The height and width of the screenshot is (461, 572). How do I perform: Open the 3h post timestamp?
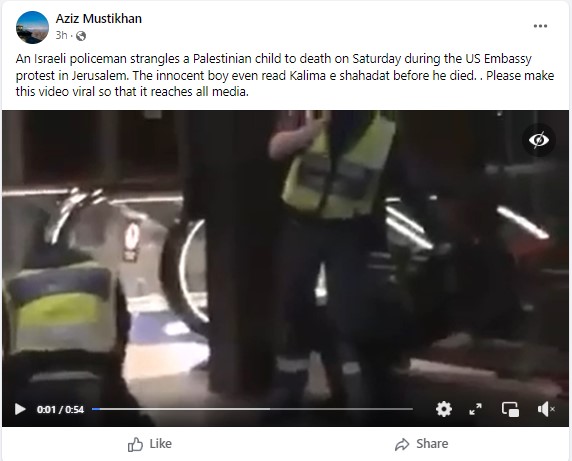click(x=61, y=35)
